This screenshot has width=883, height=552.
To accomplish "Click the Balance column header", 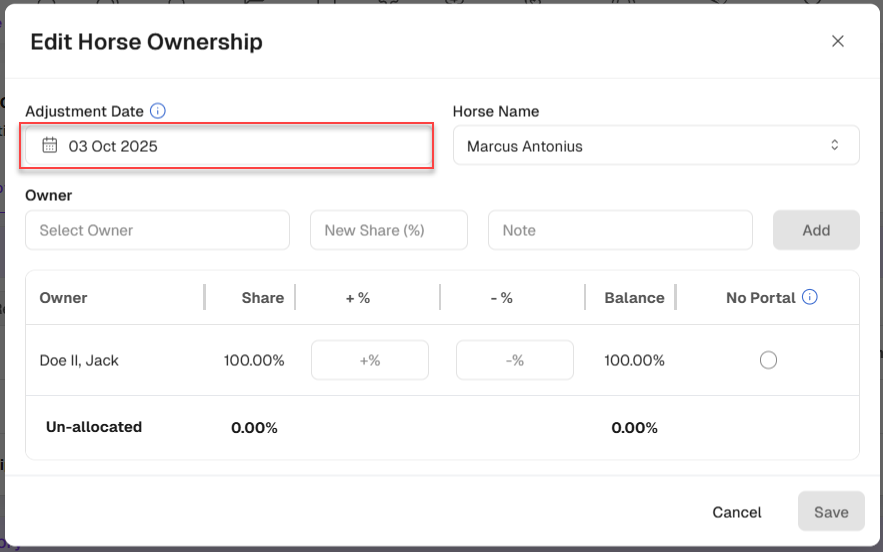I will [634, 298].
